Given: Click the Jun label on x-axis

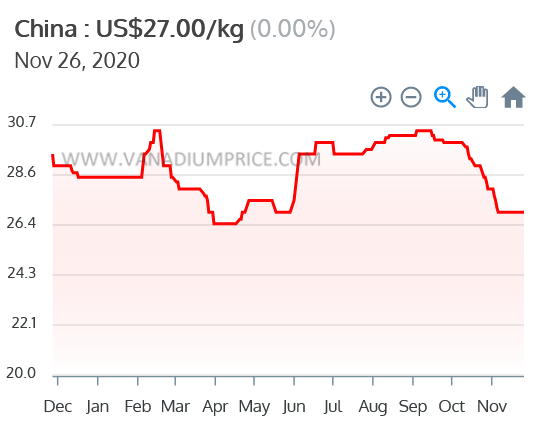Looking at the screenshot, I should coord(294,407).
